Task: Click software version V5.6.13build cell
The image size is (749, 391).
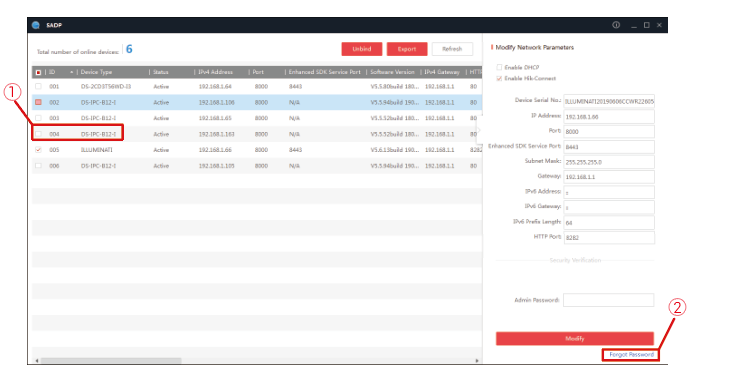Action: [395, 150]
